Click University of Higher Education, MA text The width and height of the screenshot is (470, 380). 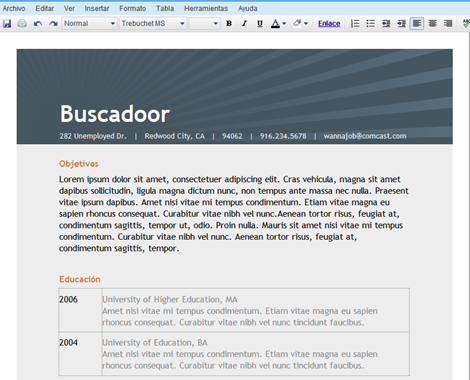coord(170,300)
